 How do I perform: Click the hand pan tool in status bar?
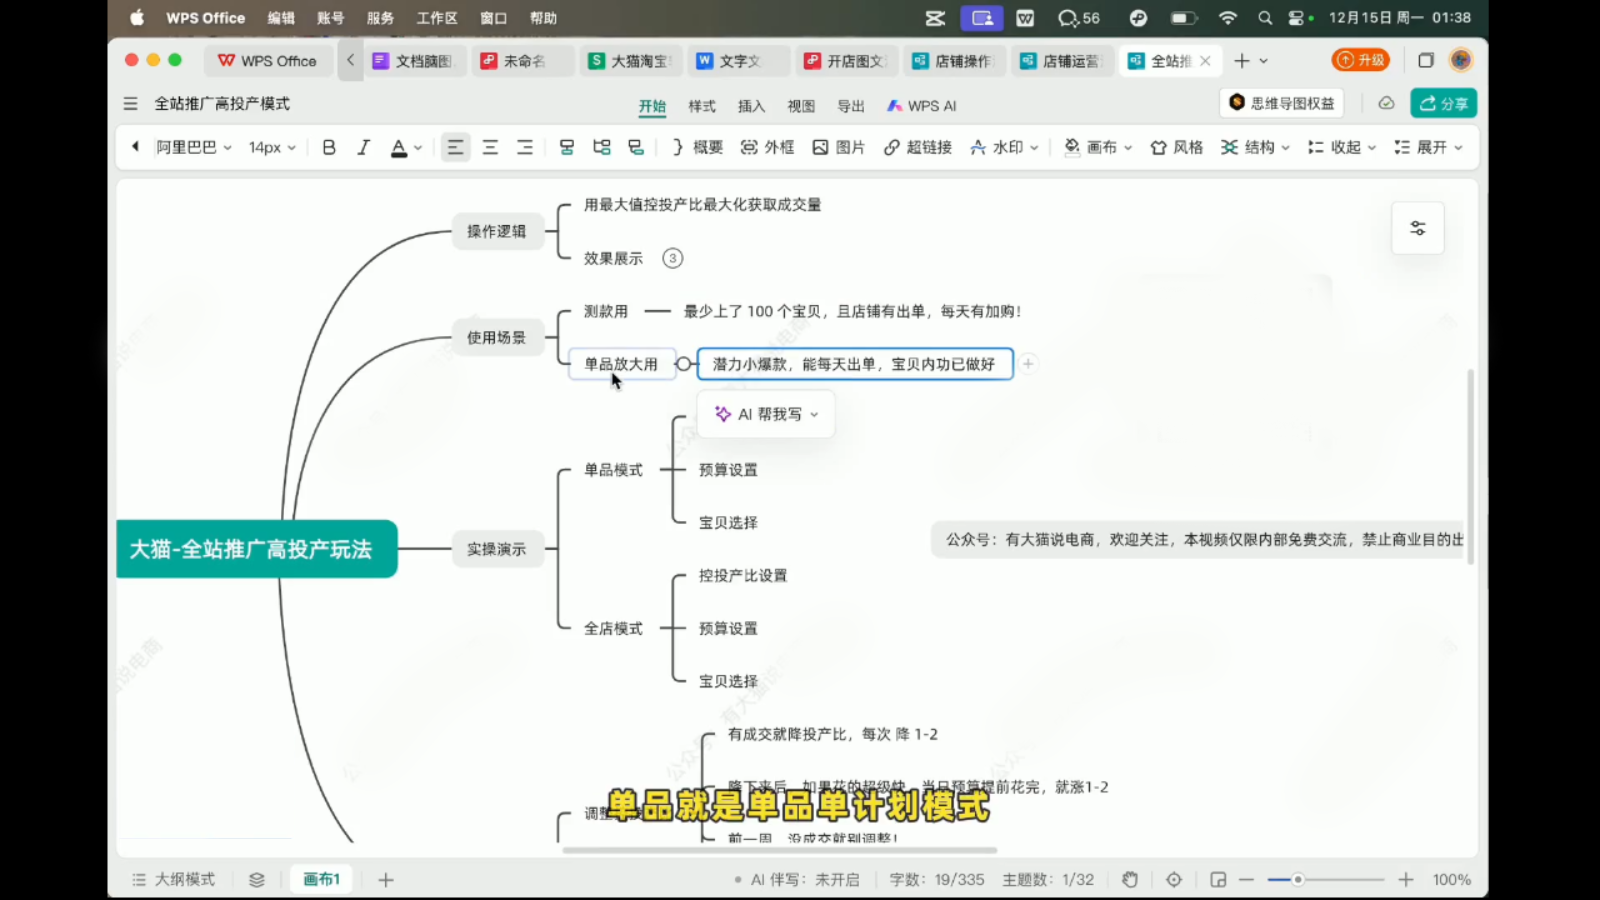pyautogui.click(x=1130, y=879)
